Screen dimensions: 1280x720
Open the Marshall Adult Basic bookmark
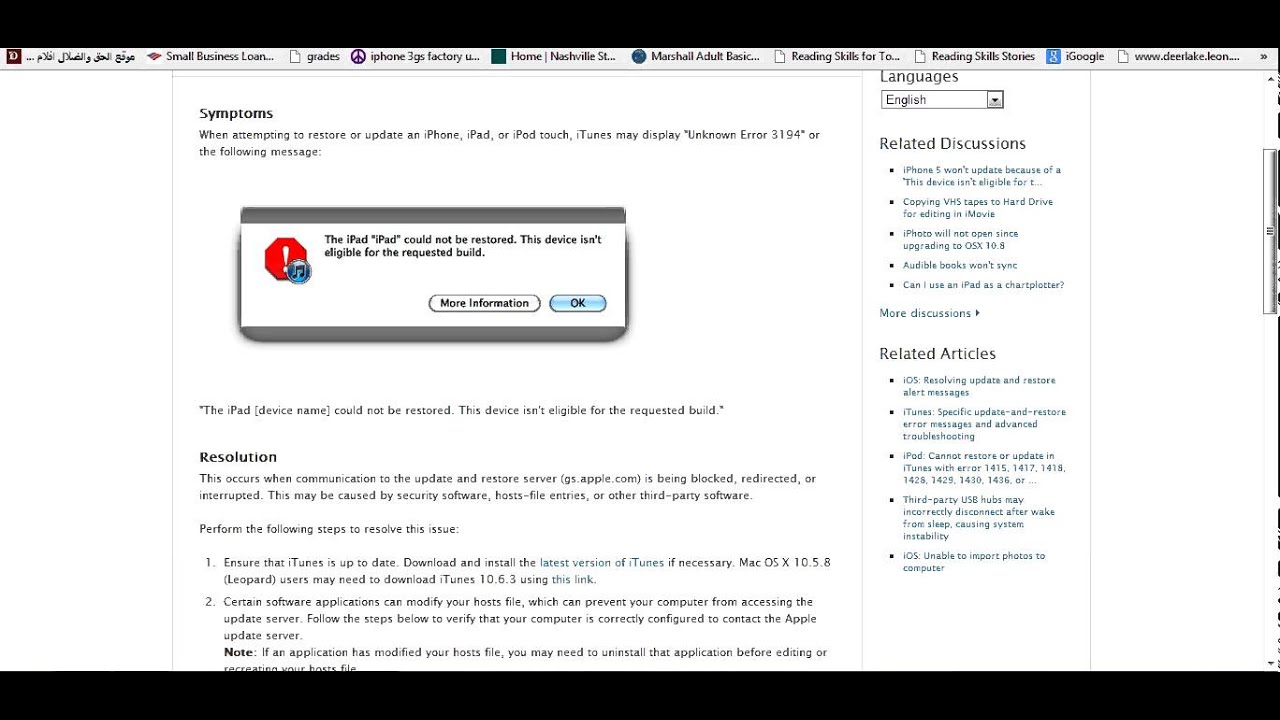point(696,57)
